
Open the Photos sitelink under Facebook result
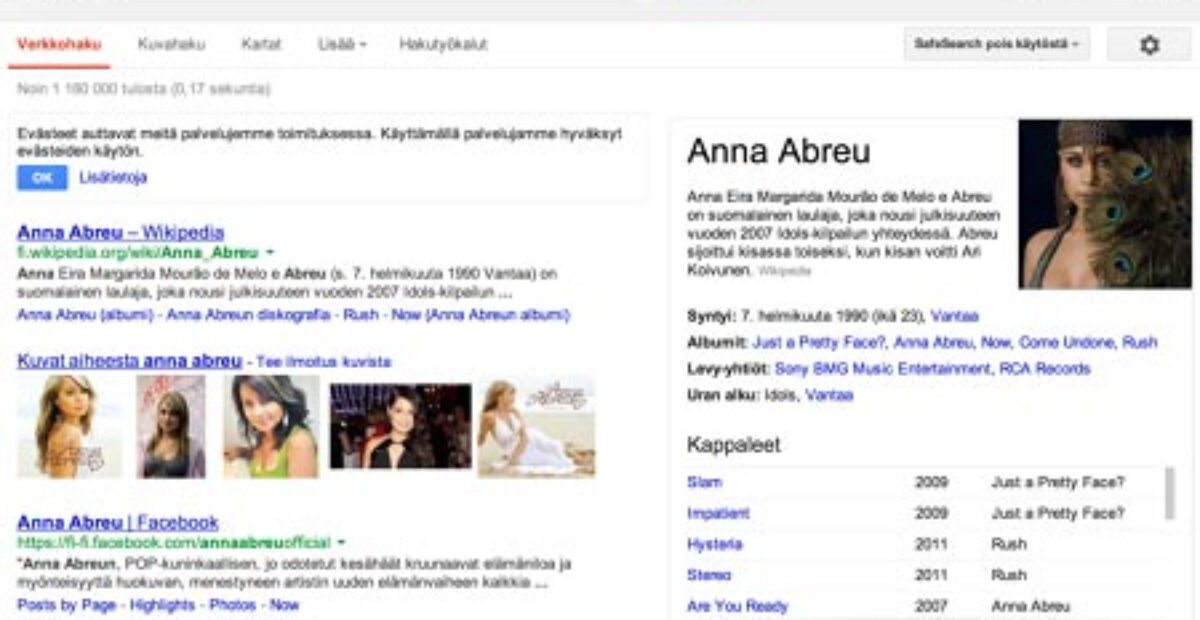pos(233,605)
